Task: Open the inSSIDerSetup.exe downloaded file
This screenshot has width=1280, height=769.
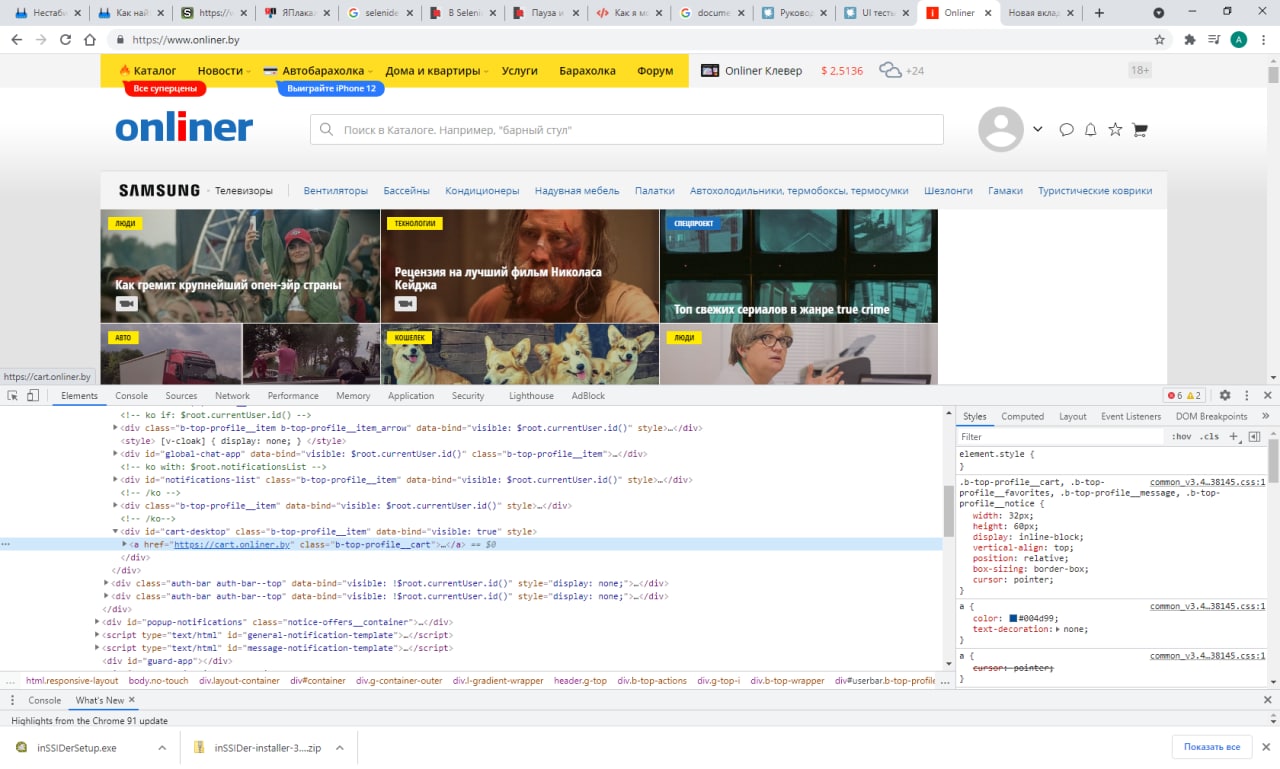Action: pyautogui.click(x=77, y=747)
